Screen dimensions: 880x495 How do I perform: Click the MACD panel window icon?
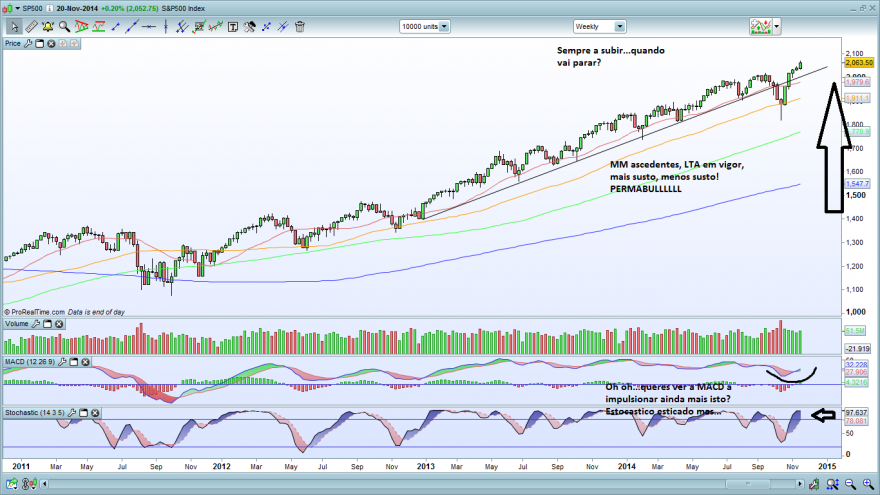(74, 362)
